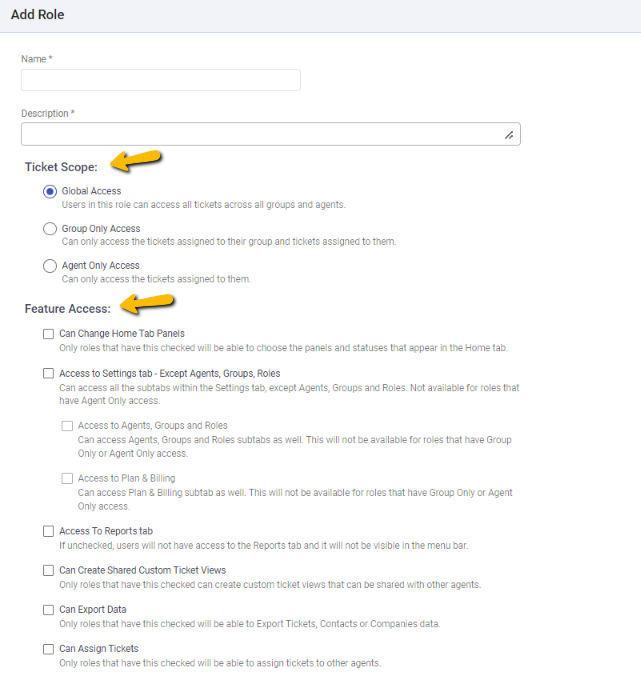Click the Feature Access heading
This screenshot has width=641, height=673.
[67, 309]
